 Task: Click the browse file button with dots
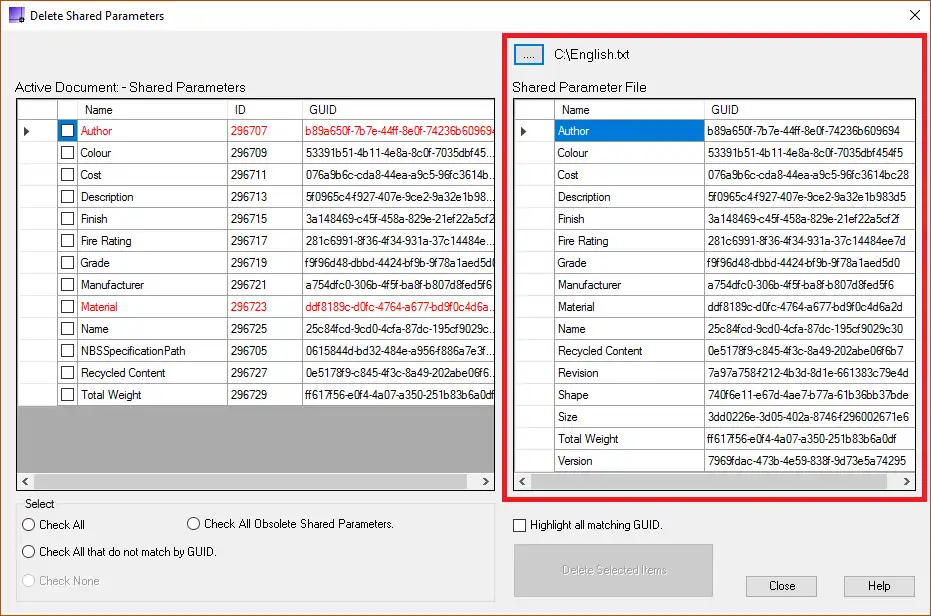coord(528,54)
